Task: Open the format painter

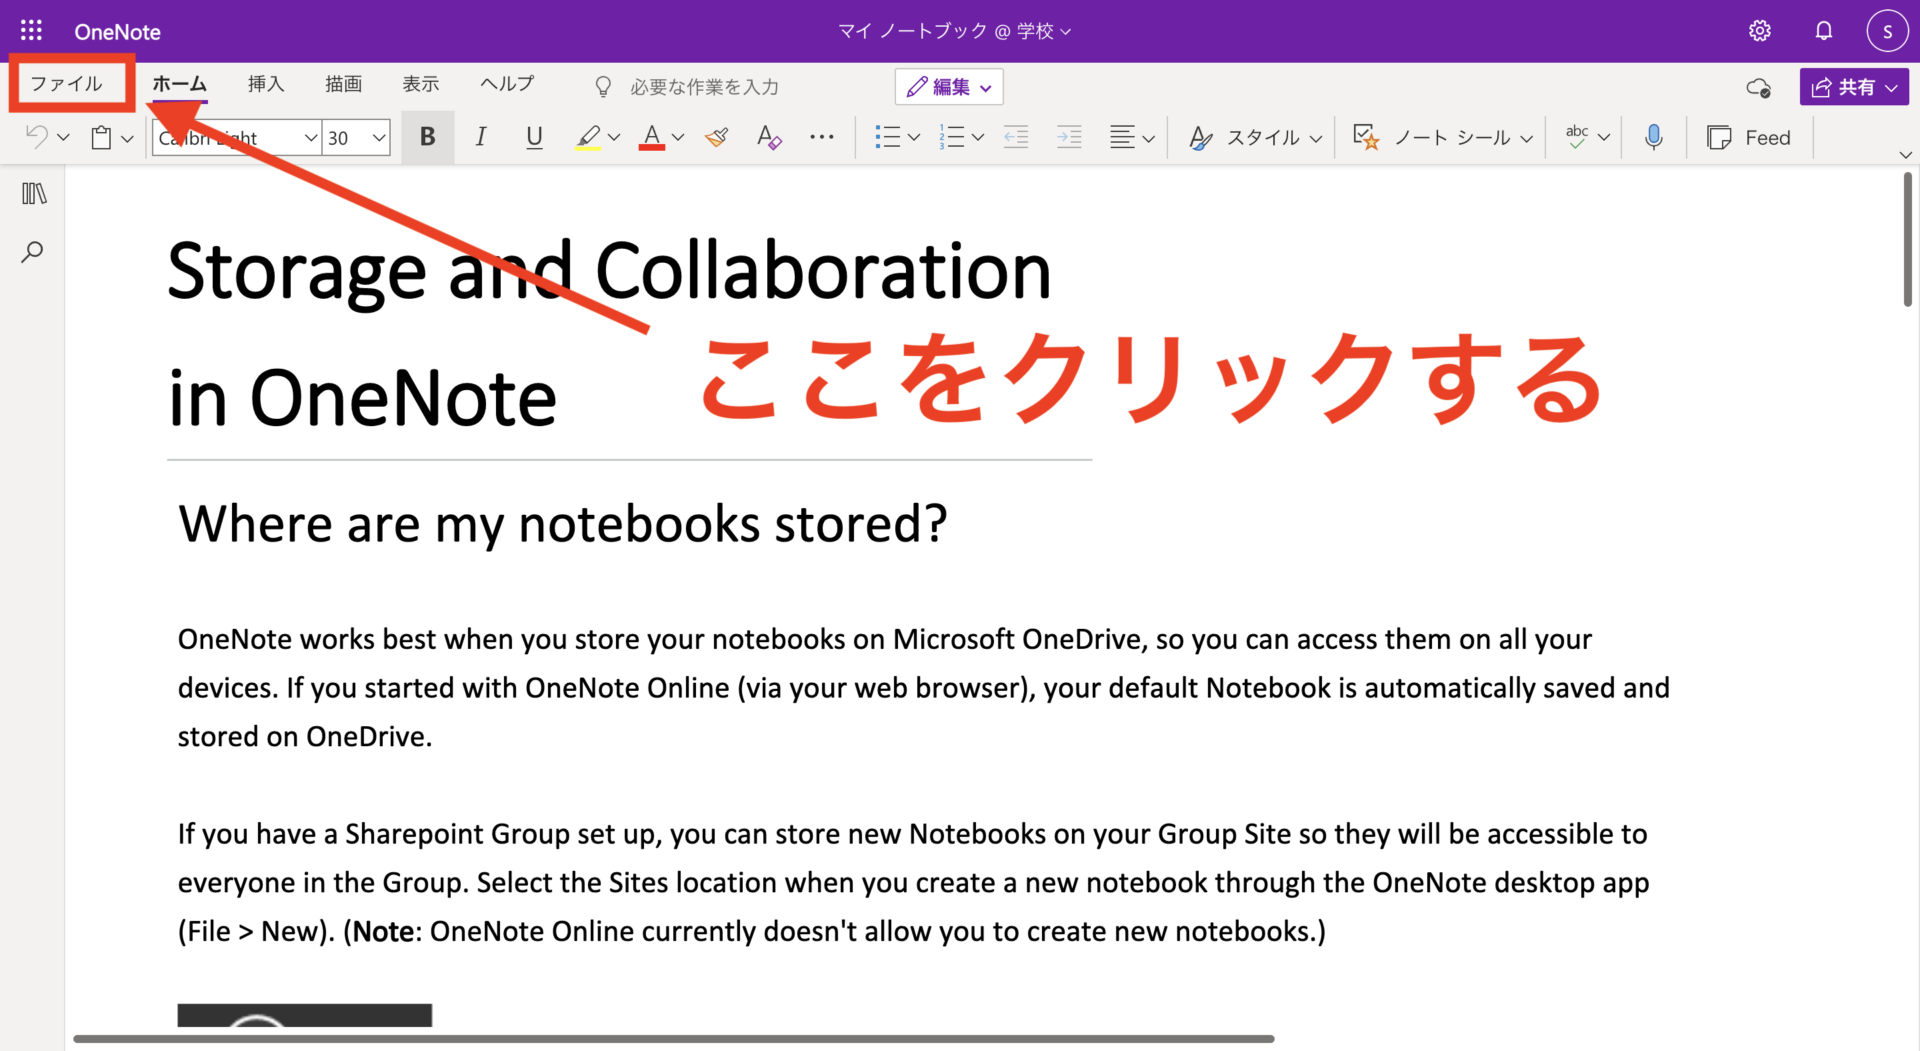Action: 716,137
